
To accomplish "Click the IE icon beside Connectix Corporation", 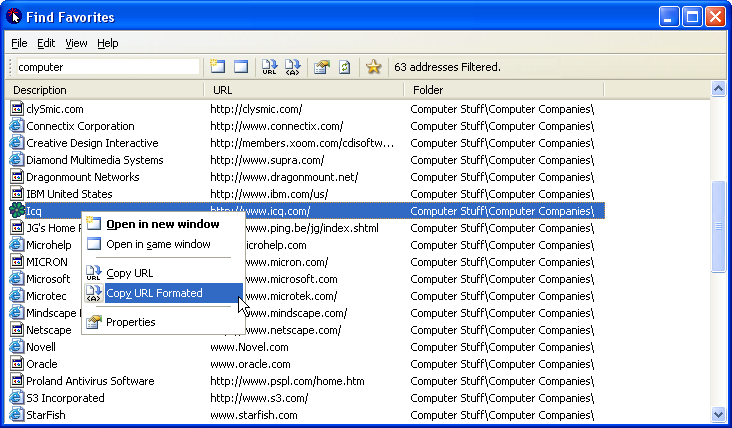I will (17, 126).
